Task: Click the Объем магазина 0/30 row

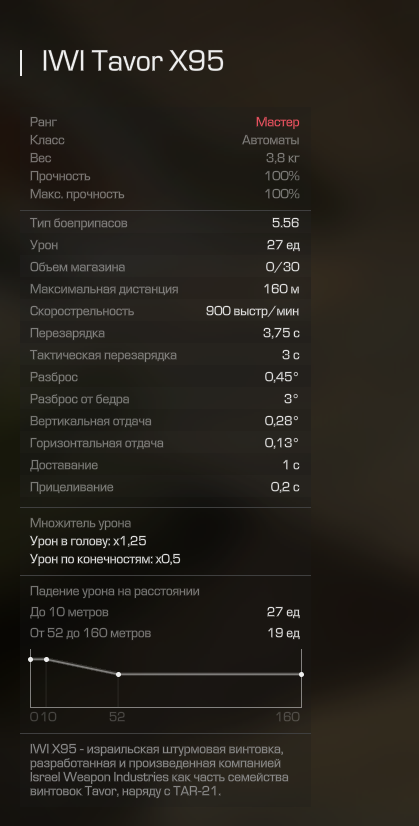Action: coord(165,267)
